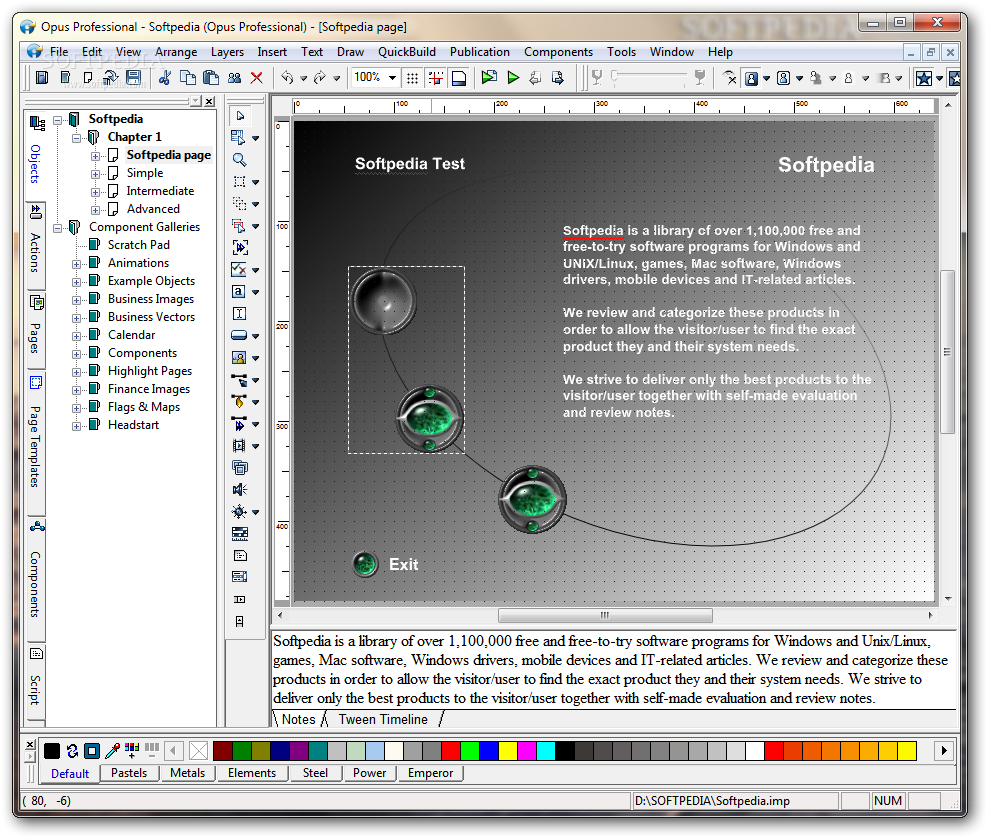Click the swap colors arrows icon
The width and height of the screenshot is (988, 838).
[x=72, y=750]
